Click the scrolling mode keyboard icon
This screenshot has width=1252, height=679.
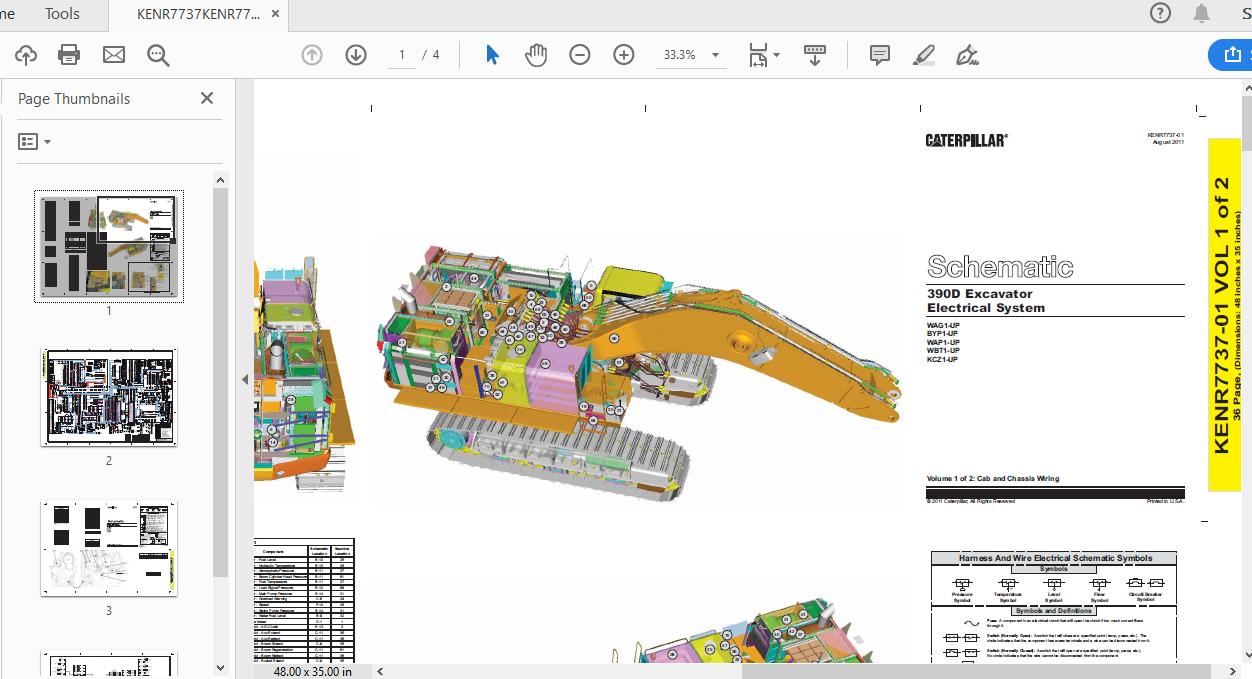[x=815, y=55]
